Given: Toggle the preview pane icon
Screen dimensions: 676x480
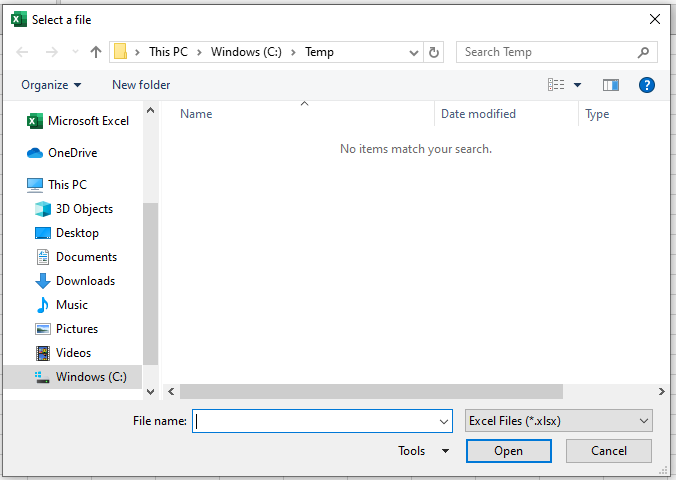Looking at the screenshot, I should coord(611,85).
